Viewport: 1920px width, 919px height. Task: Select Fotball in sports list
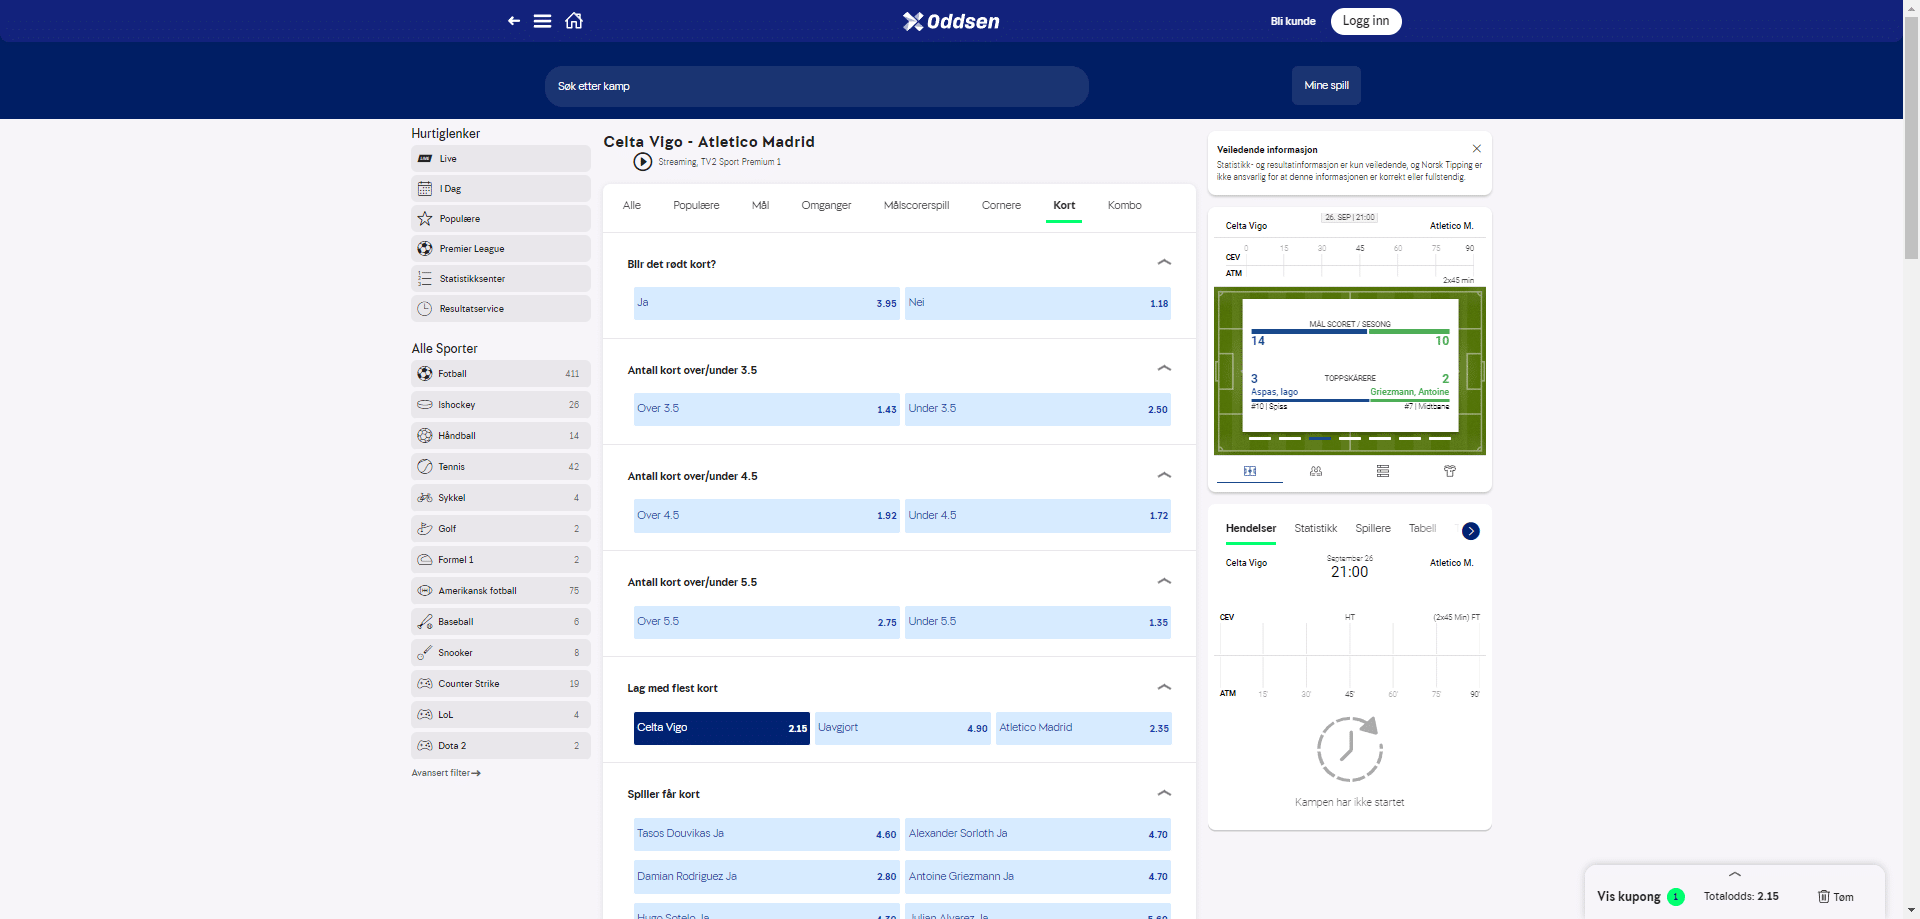(x=501, y=374)
